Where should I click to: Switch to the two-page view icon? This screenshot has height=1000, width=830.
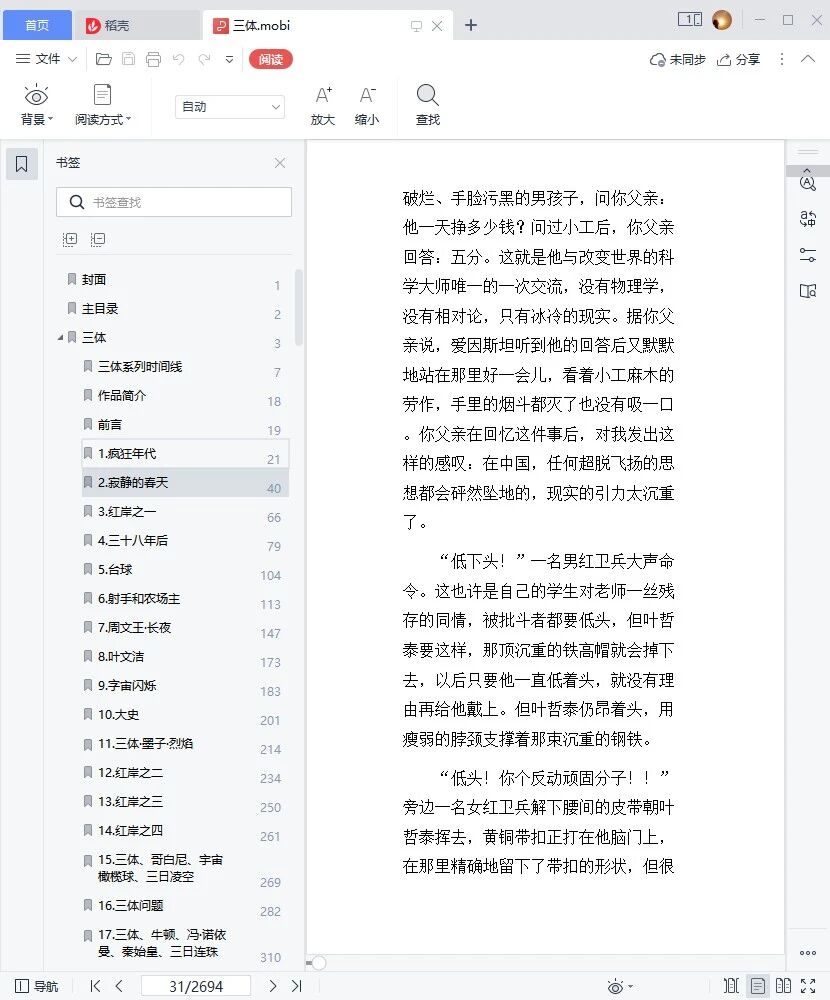click(x=783, y=986)
